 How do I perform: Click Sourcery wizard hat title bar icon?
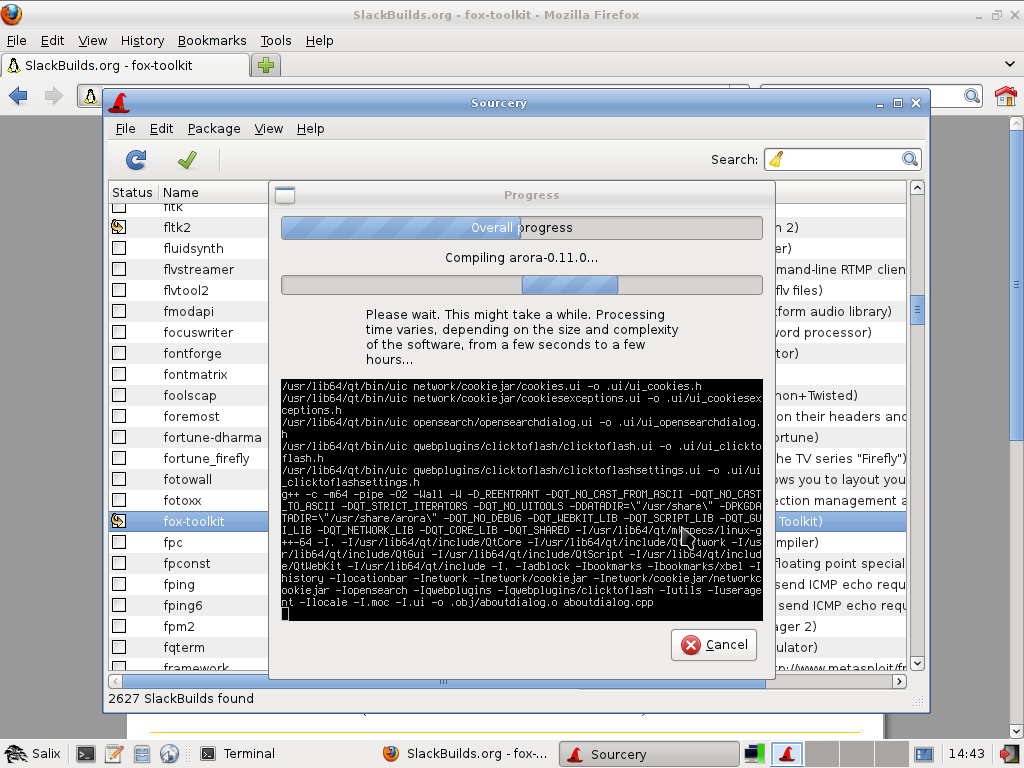click(x=120, y=103)
